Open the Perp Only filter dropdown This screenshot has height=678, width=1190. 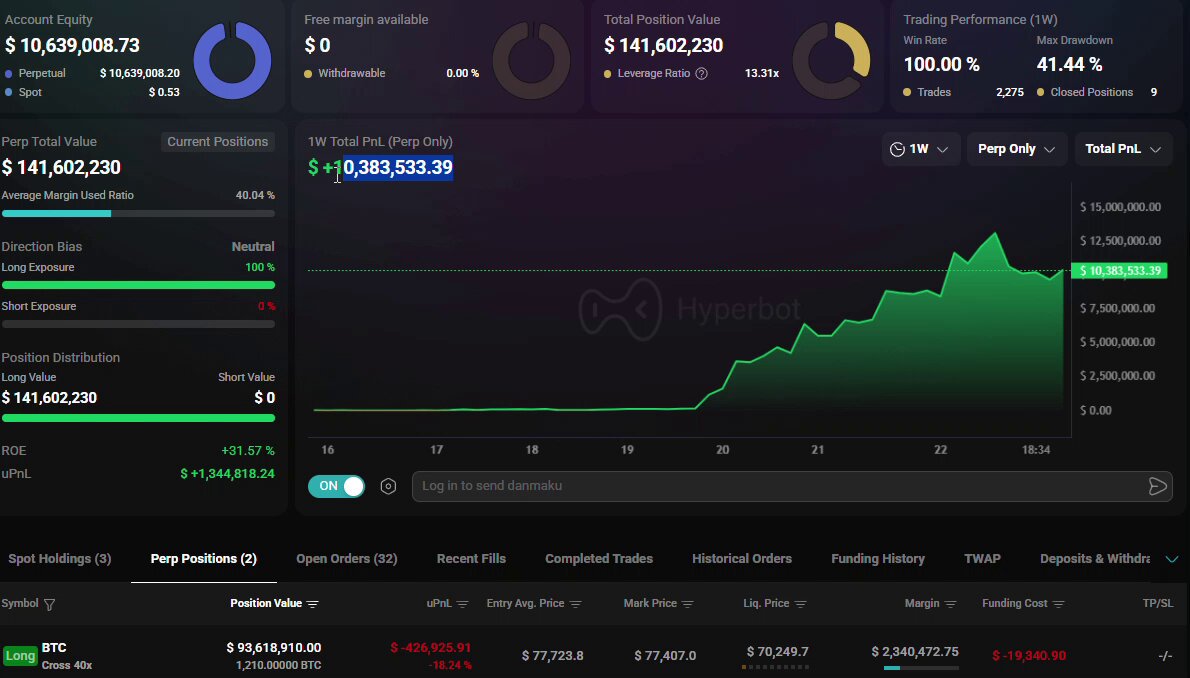coord(1016,149)
